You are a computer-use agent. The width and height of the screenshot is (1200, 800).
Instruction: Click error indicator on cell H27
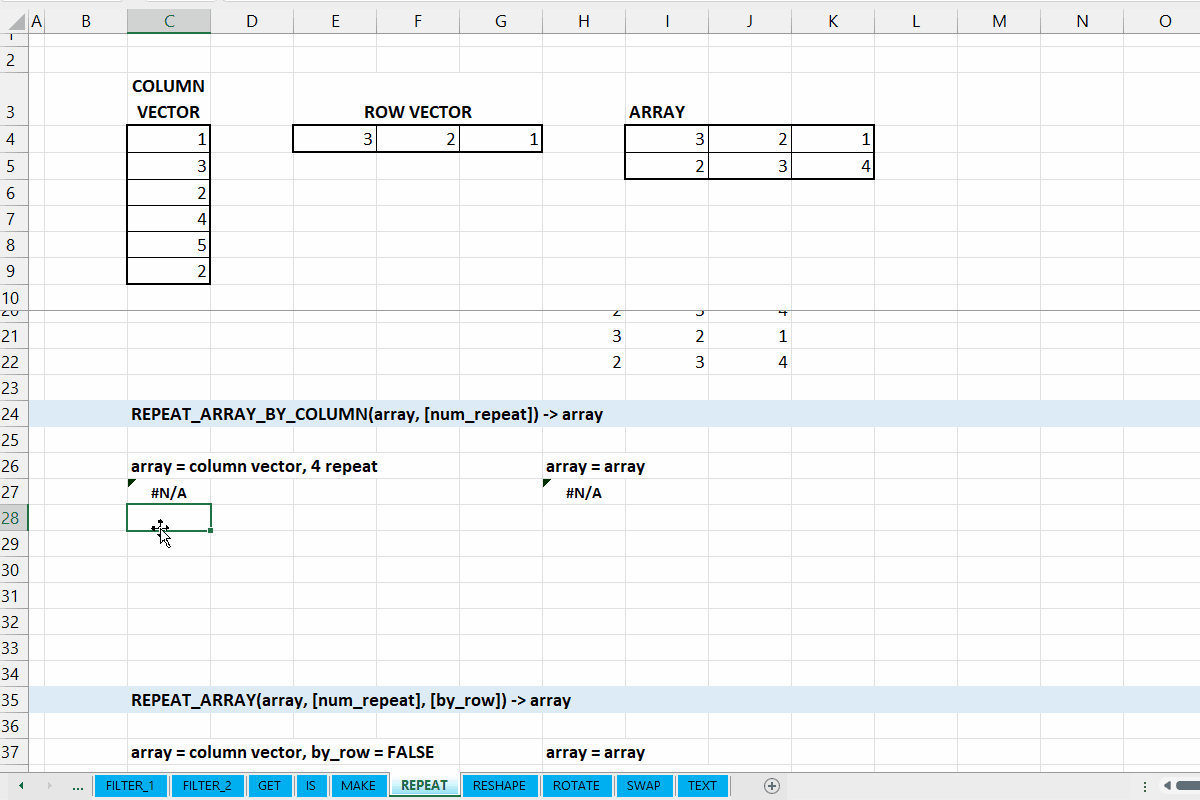tap(547, 483)
